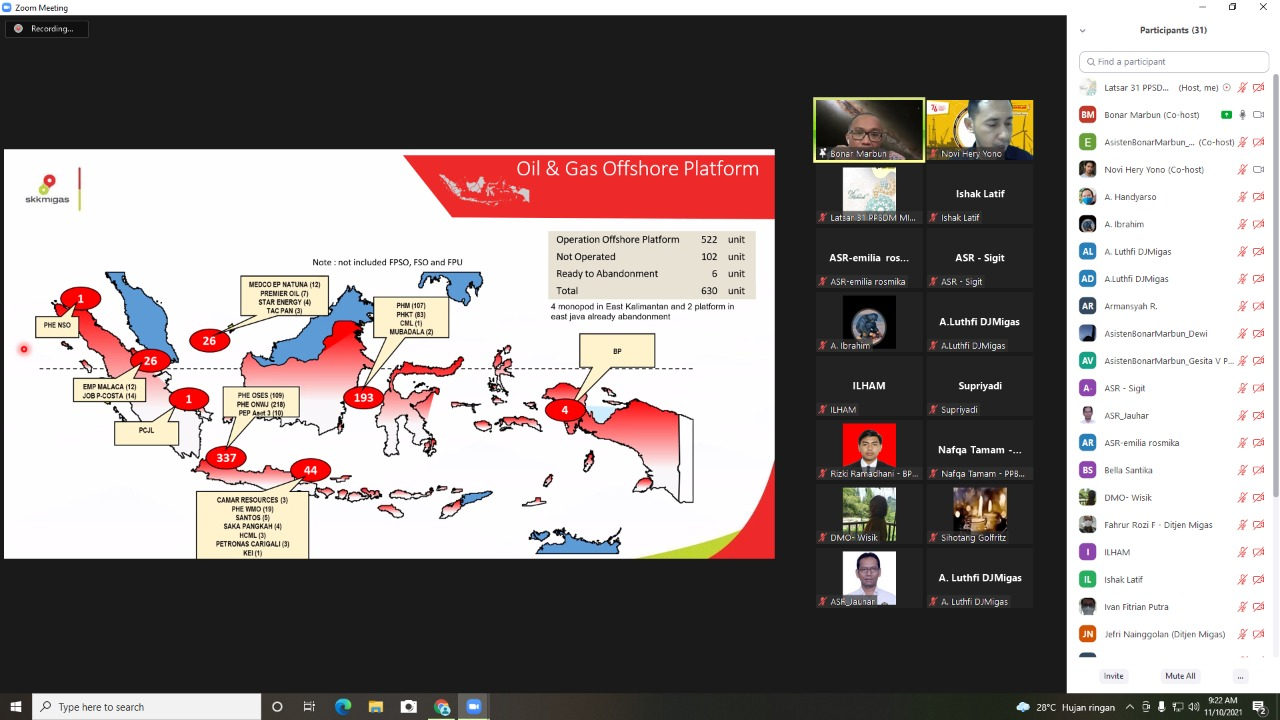Click the Invite button
The width and height of the screenshot is (1280, 720).
click(x=1113, y=676)
